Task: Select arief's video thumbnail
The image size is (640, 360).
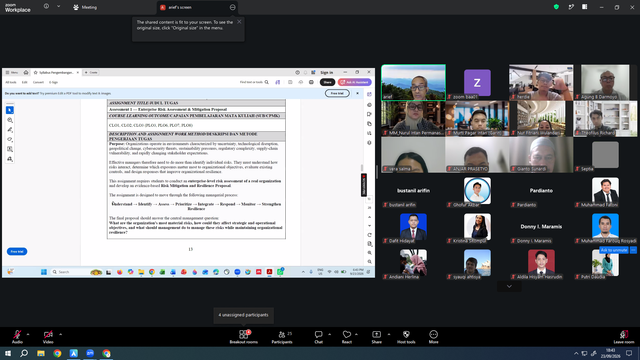Action: point(413,82)
